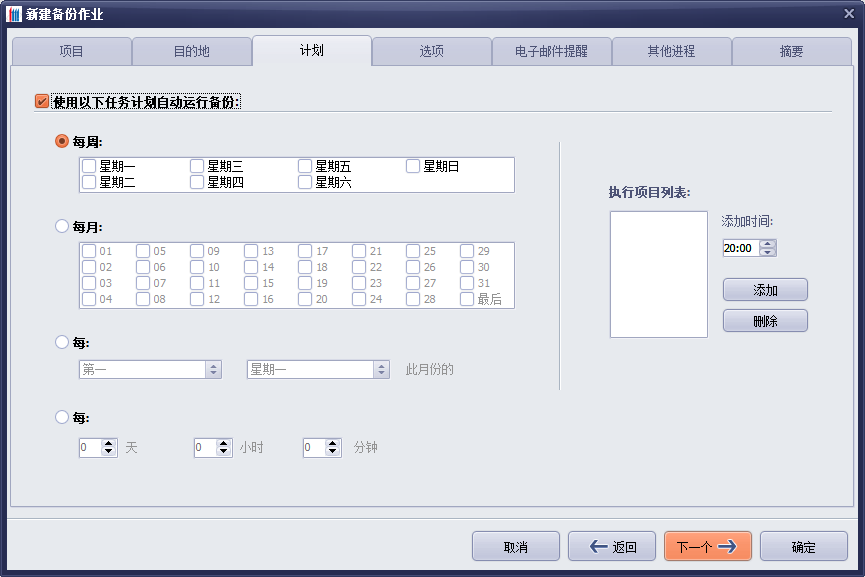Select the 每月 radio button
This screenshot has width=865, height=577.
62,226
